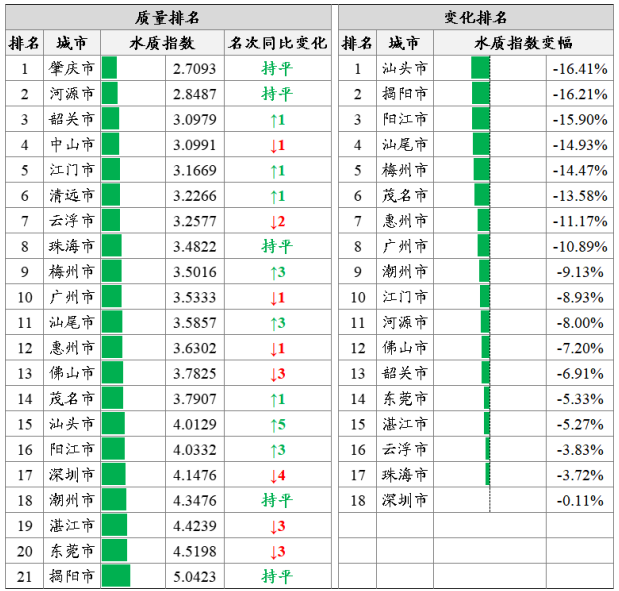Select the 名次同比变化 column header
The width and height of the screenshot is (619, 591).
click(278, 43)
